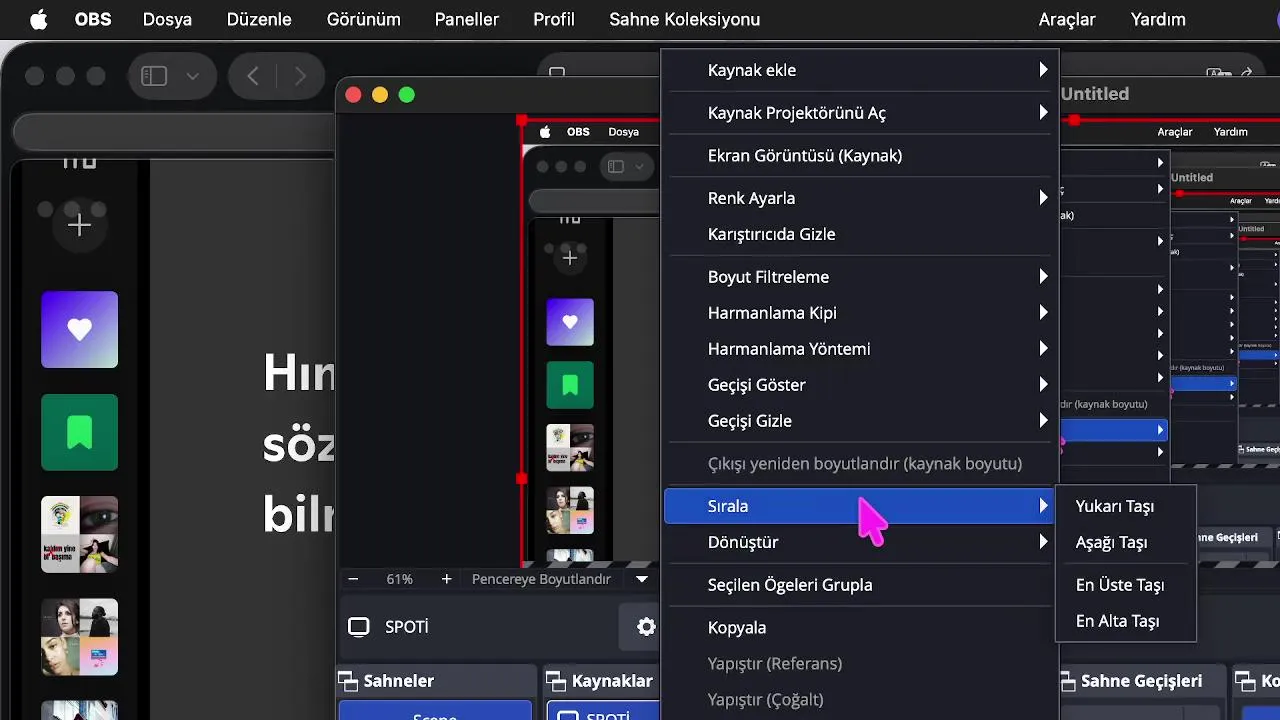
Task: Toggle the browser sidebar icon
Action: [154, 76]
